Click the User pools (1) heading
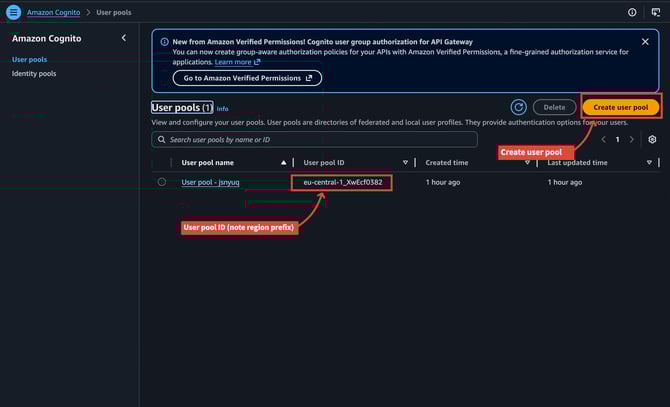Screen dimensions: 670x407 [x=182, y=107]
